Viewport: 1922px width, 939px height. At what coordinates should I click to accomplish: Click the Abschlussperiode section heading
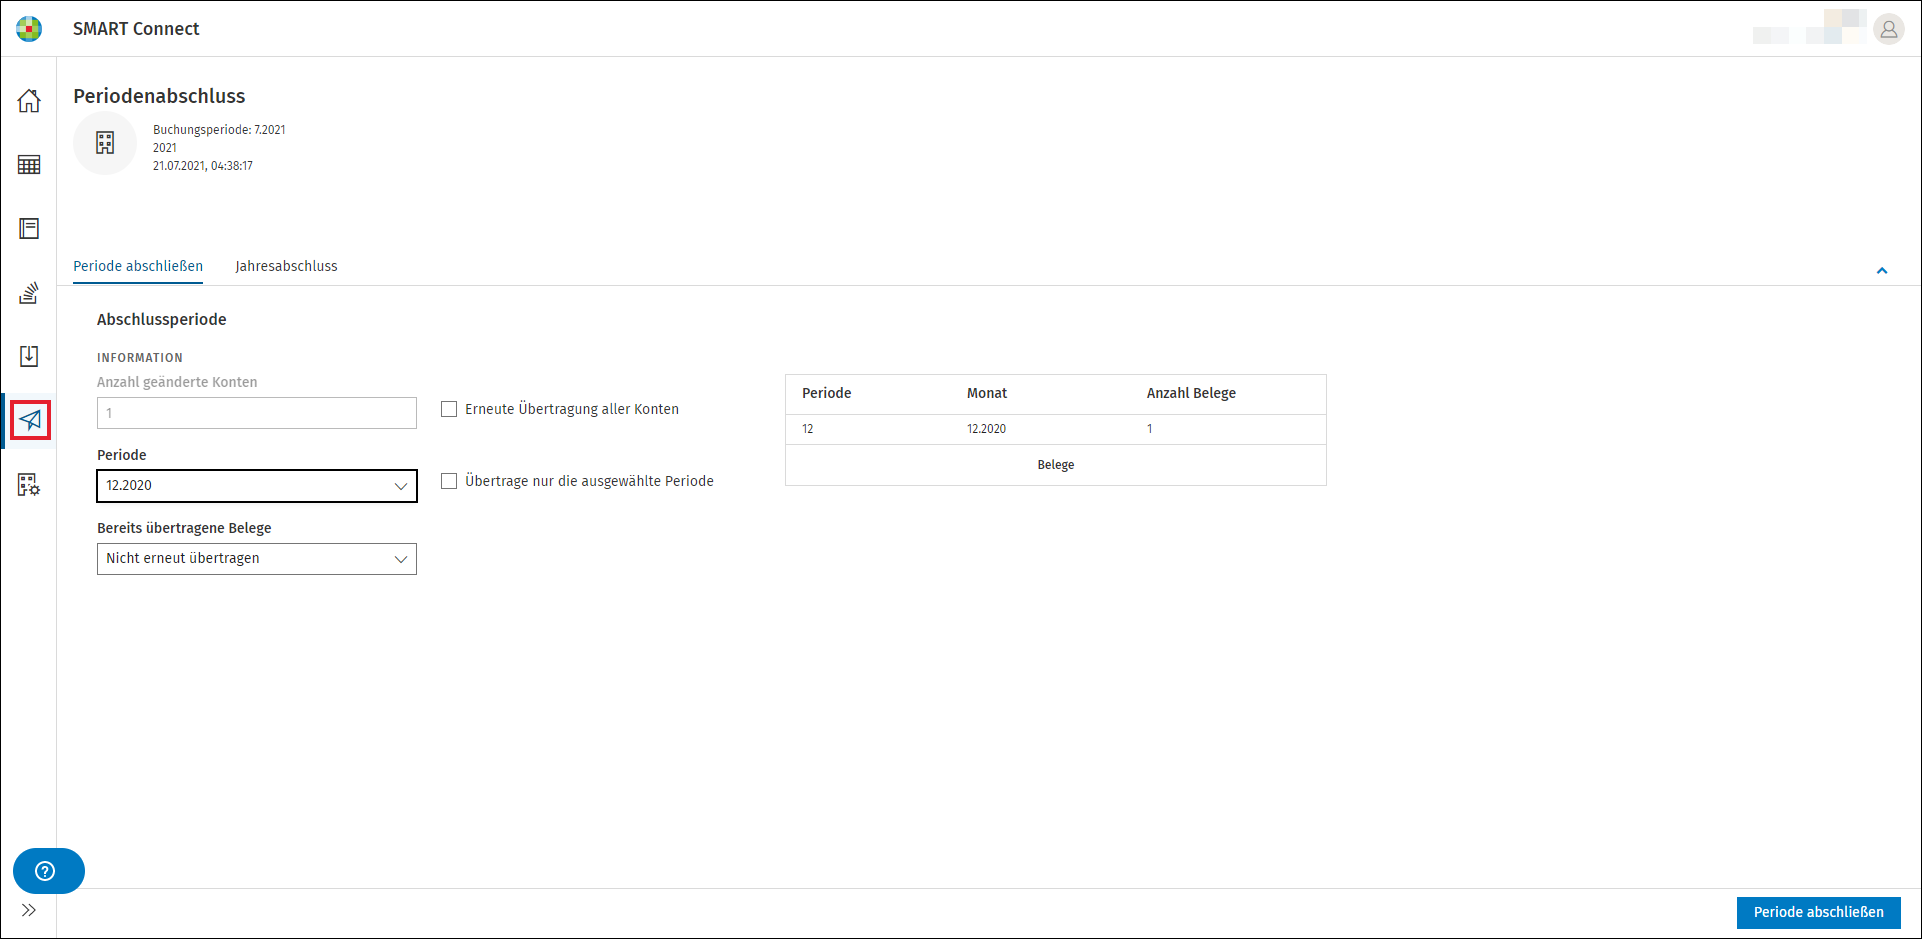161,319
